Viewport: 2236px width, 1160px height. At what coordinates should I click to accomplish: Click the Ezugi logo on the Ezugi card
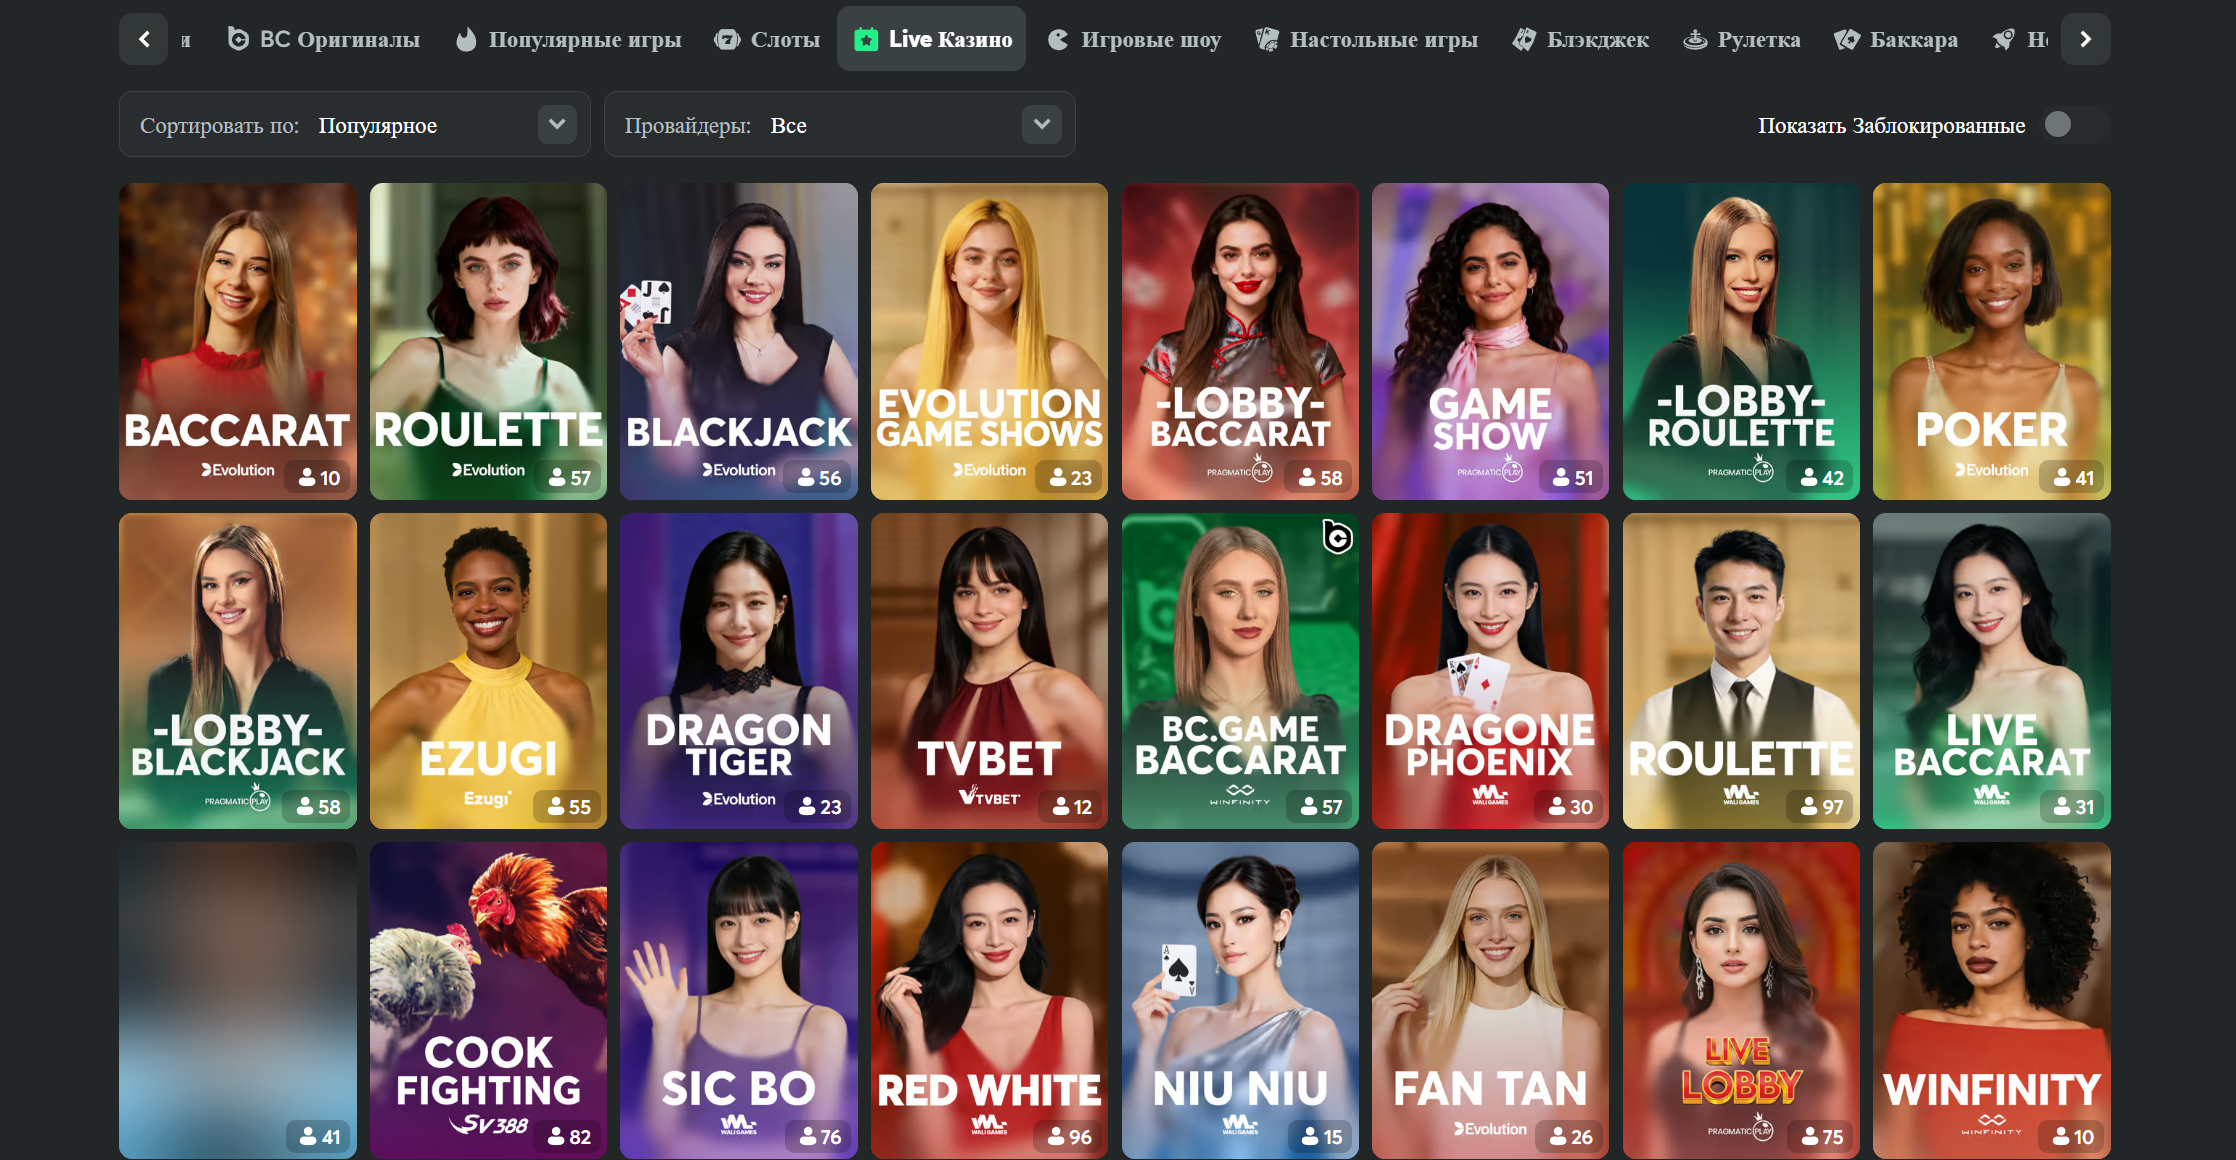tap(488, 799)
